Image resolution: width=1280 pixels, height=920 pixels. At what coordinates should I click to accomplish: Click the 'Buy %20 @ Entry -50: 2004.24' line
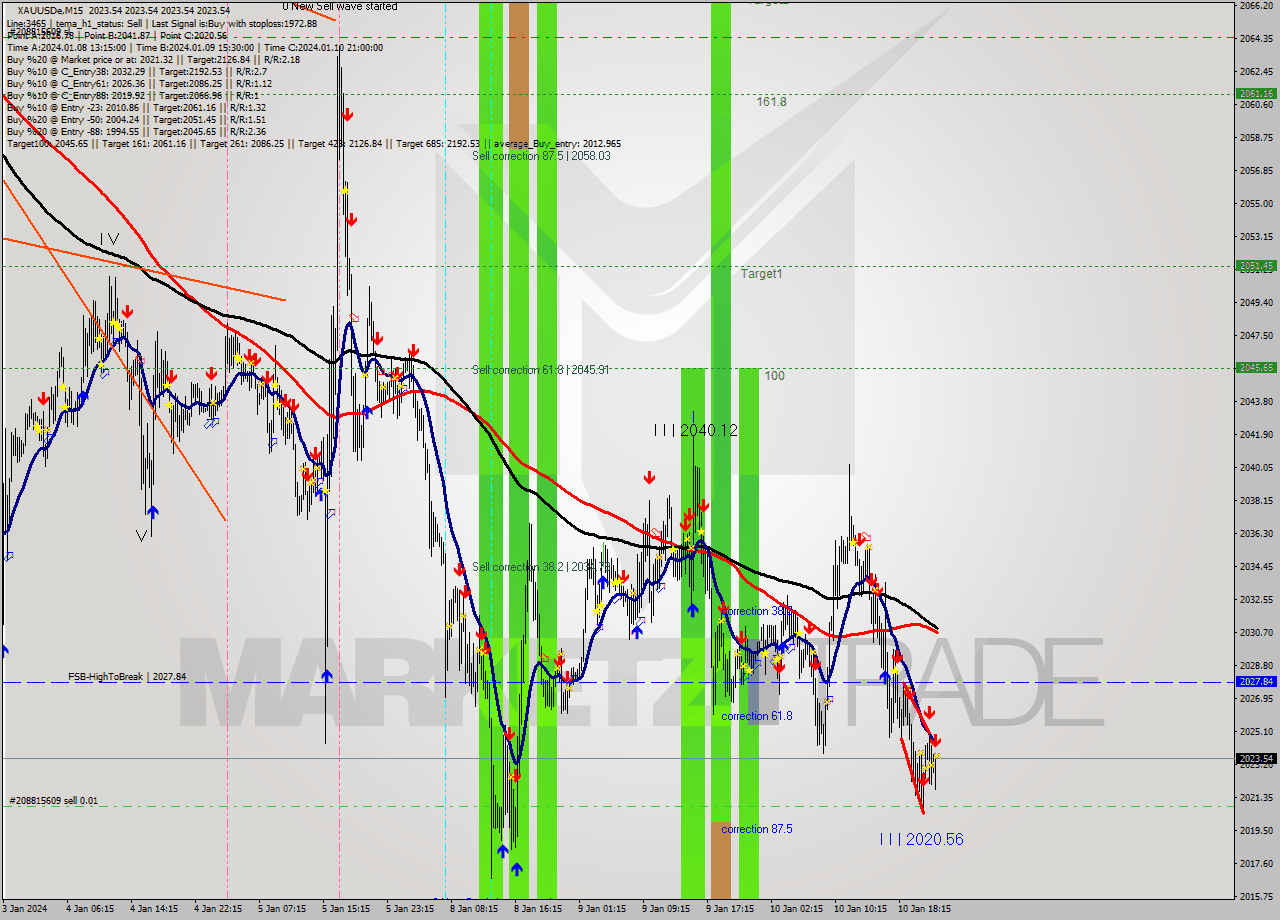136,120
